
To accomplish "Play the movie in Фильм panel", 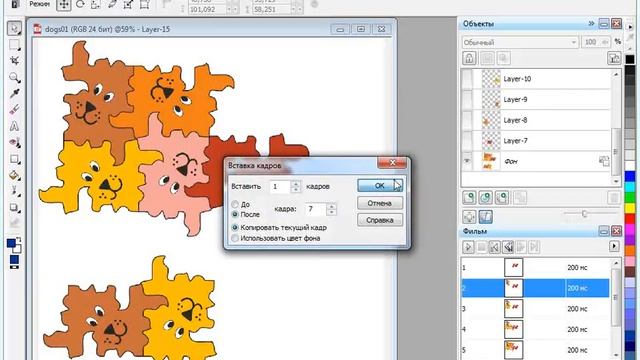I will [468, 247].
